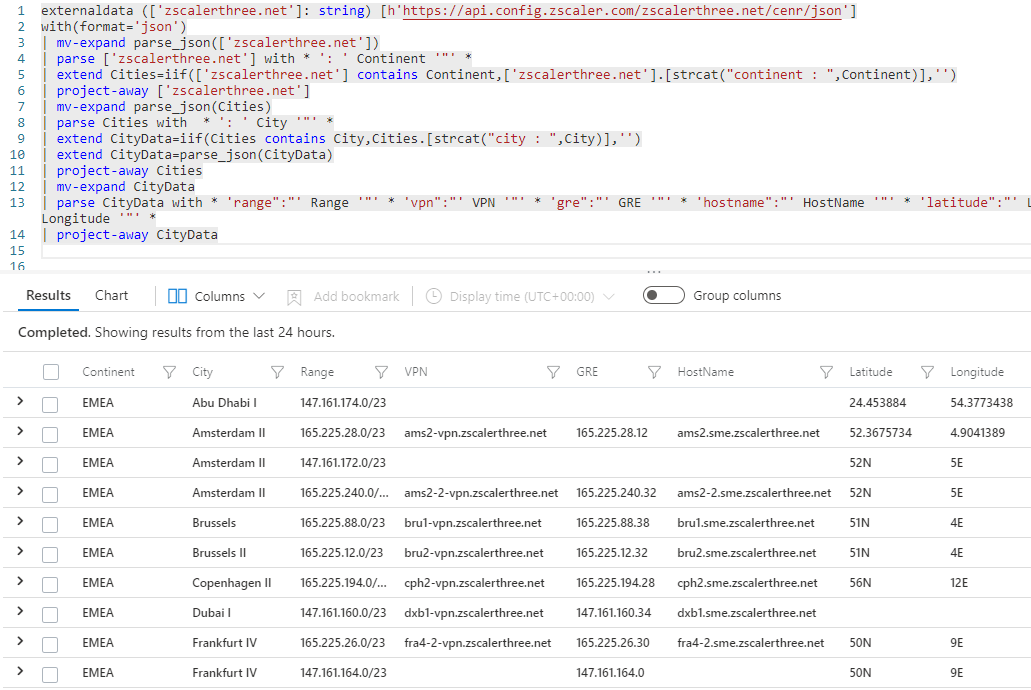The width and height of the screenshot is (1031, 690).
Task: Sort by the HostName column header
Action: click(x=706, y=372)
